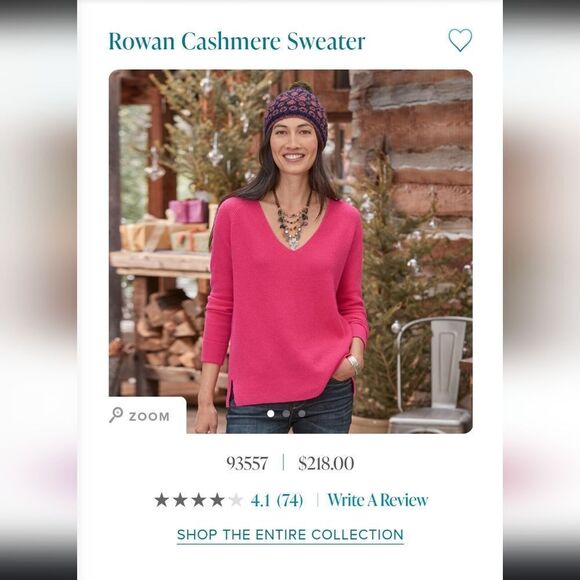This screenshot has height=580, width=580.
Task: Click the first rating star
Action: pyautogui.click(x=162, y=500)
